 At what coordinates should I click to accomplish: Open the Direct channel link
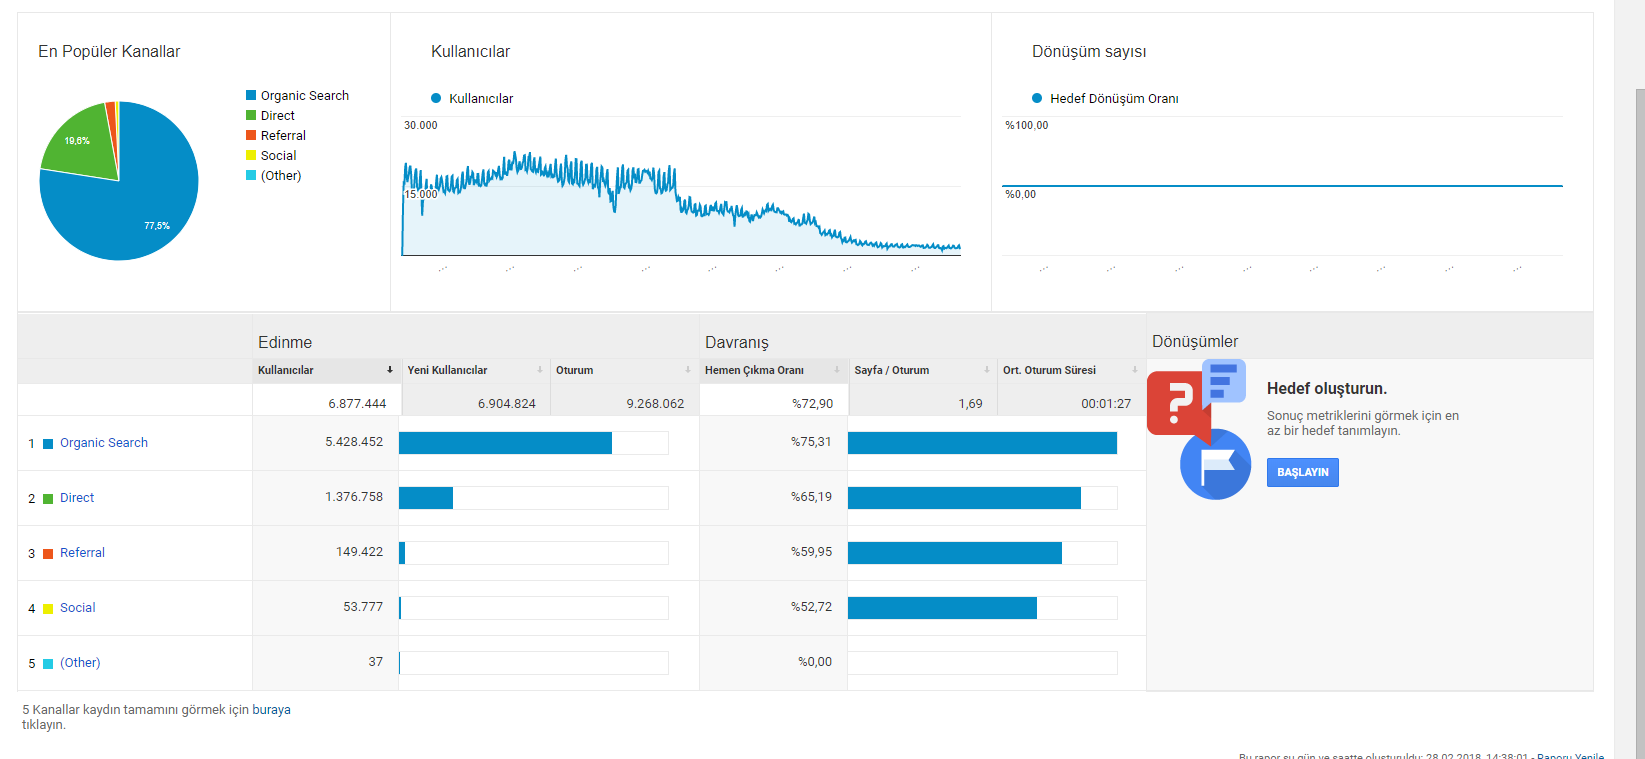[77, 498]
